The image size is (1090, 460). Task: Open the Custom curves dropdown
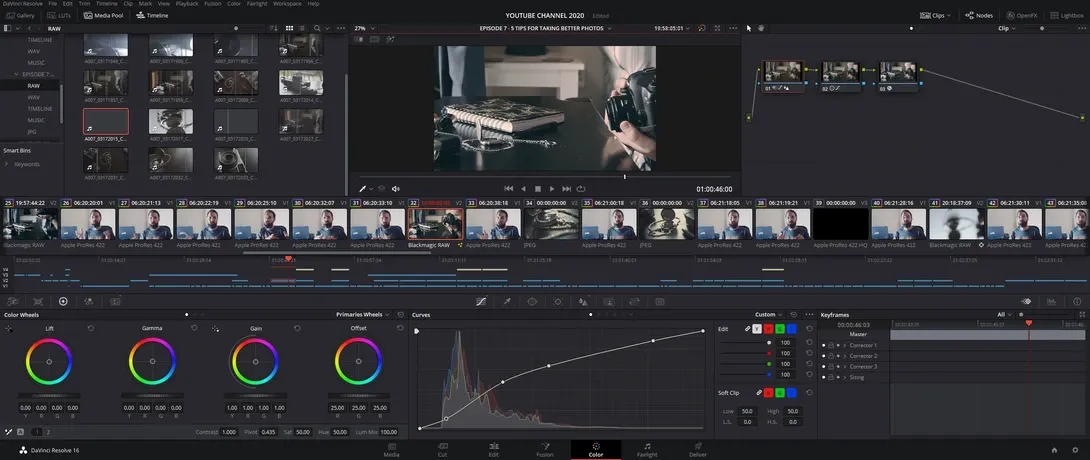click(x=769, y=315)
